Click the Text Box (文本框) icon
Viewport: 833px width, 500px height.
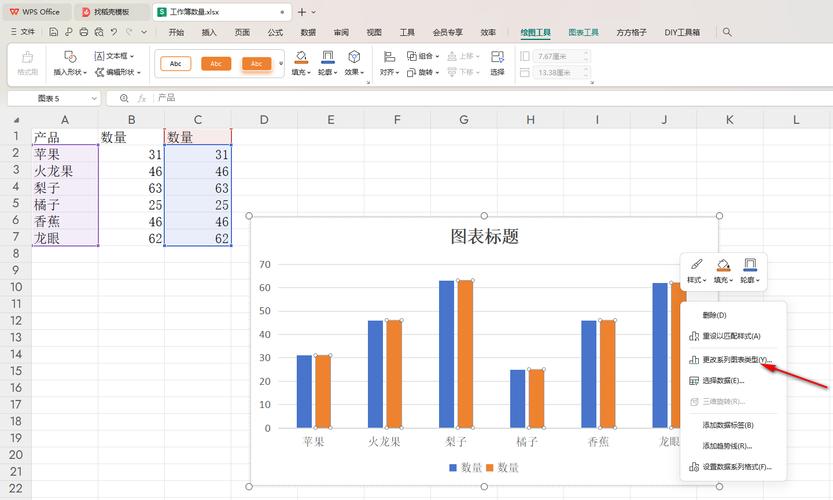click(x=99, y=56)
